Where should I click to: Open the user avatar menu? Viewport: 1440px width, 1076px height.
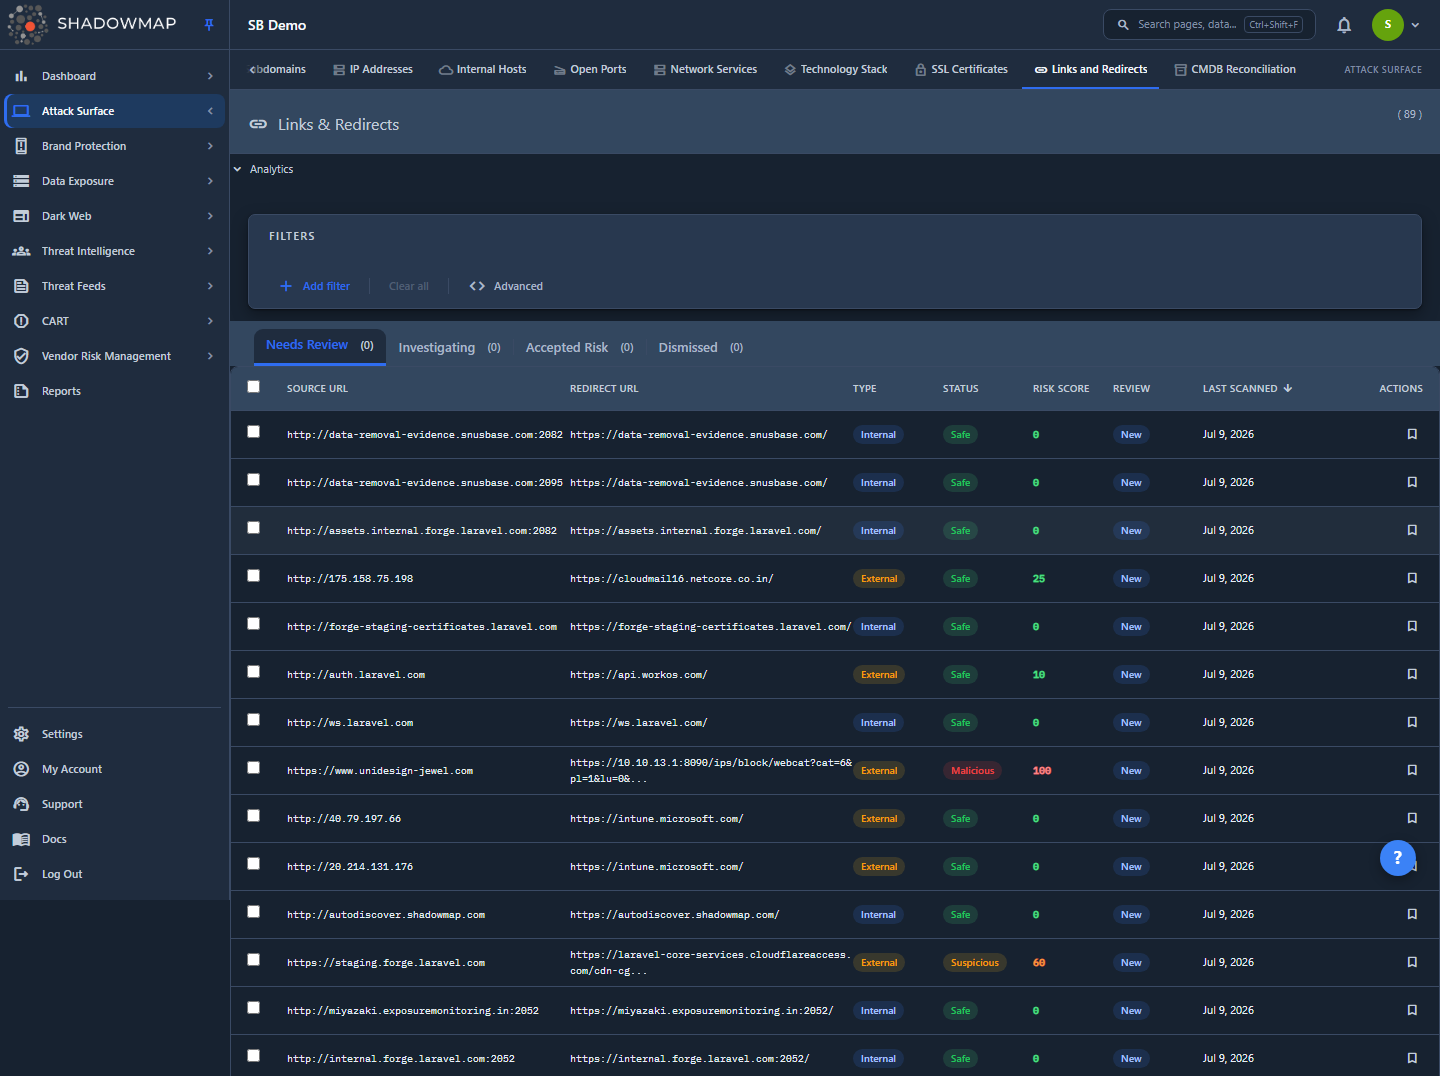(1387, 25)
